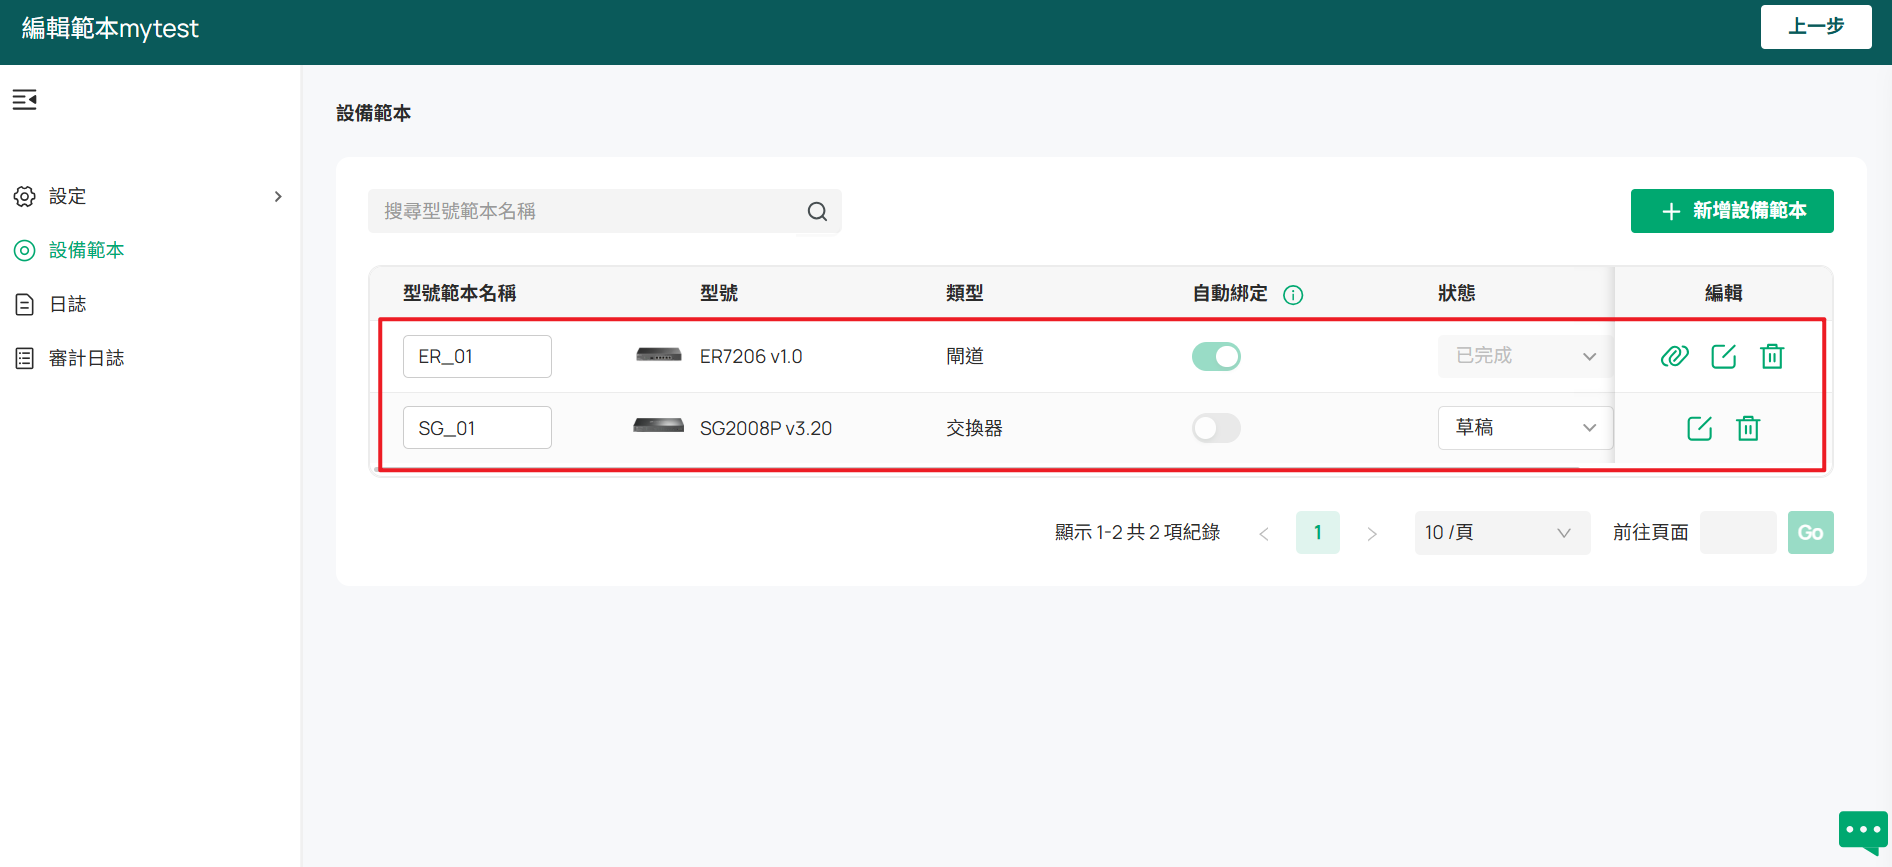Click the 編輯範本mytest page title
1892x867 pixels.
click(x=110, y=28)
